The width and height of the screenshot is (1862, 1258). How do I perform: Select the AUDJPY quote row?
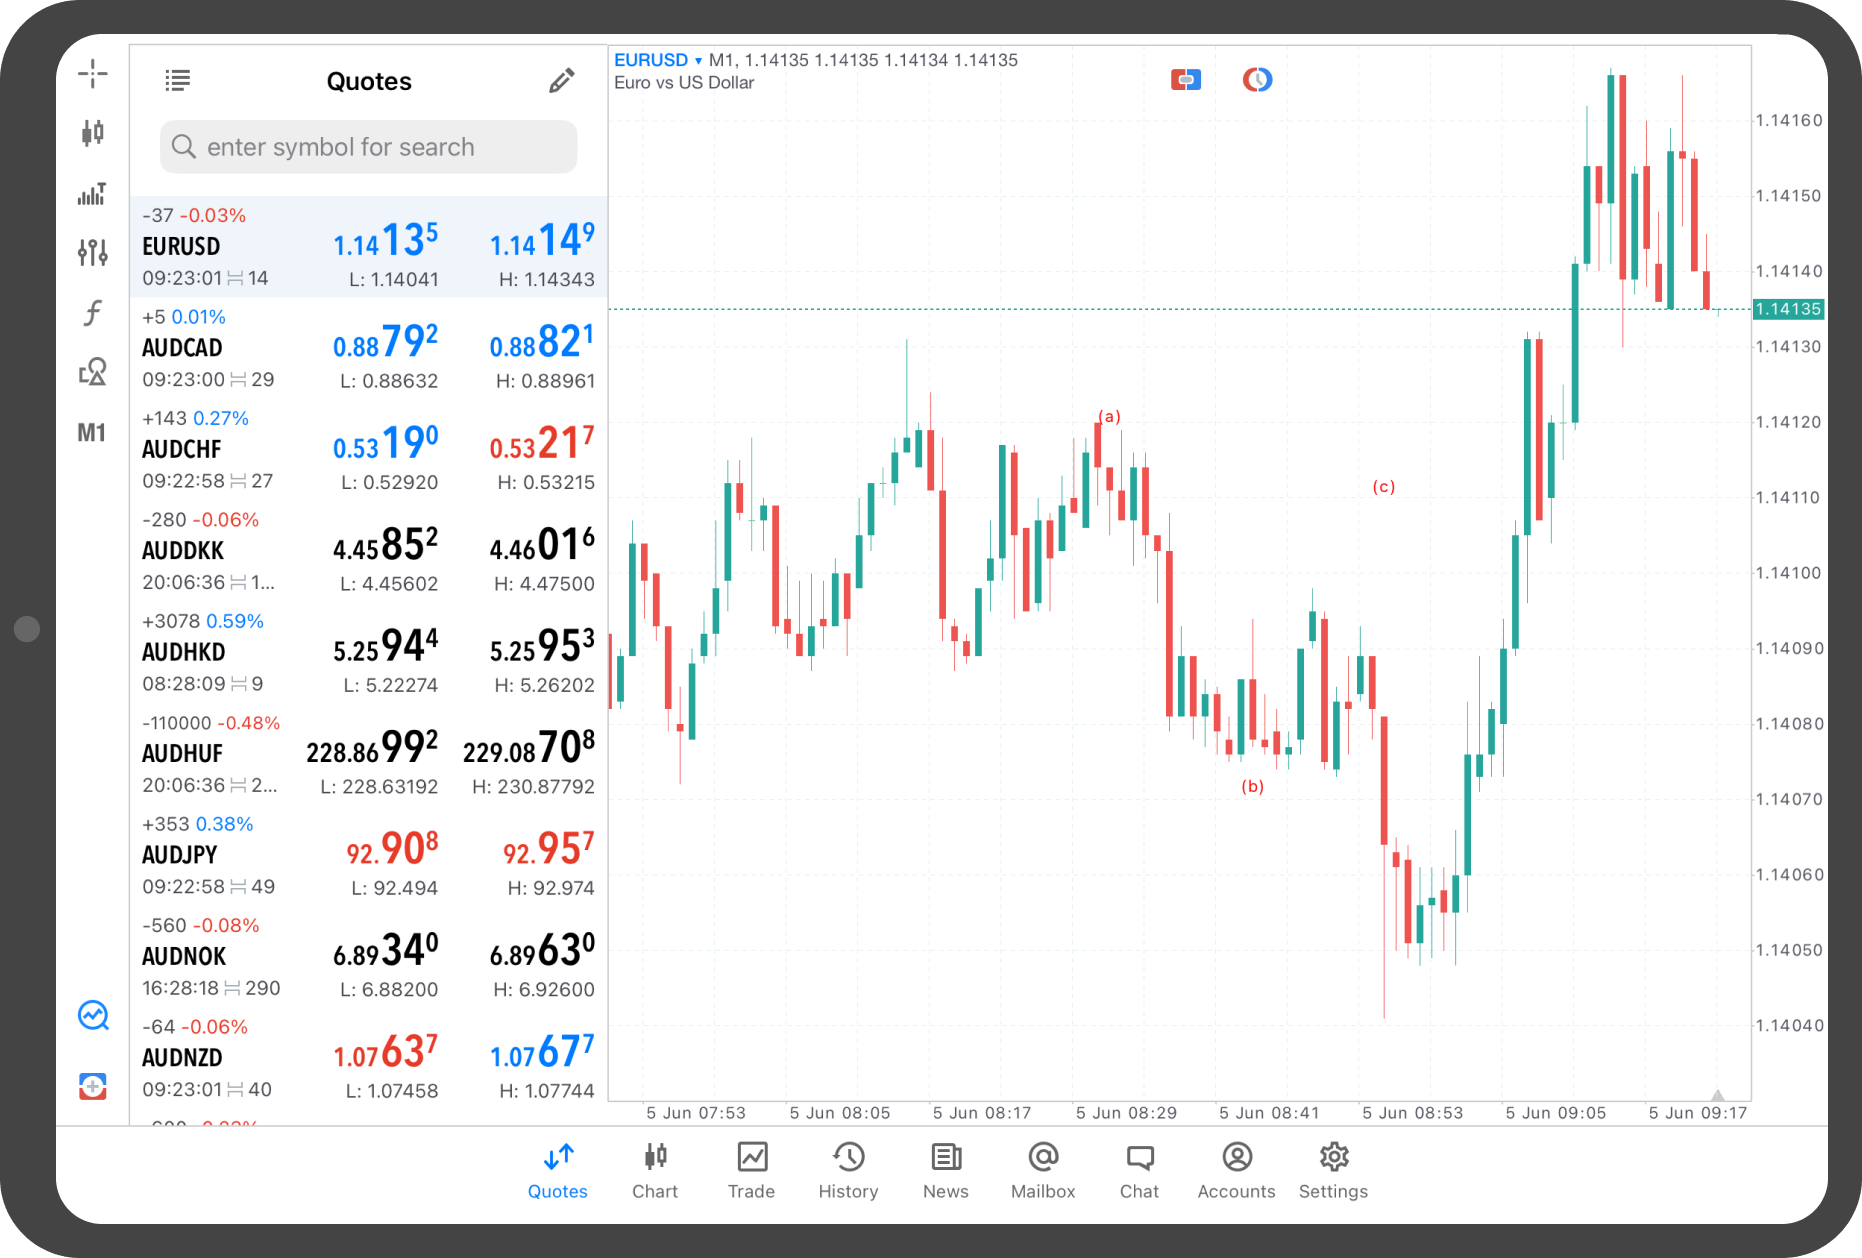(x=368, y=855)
